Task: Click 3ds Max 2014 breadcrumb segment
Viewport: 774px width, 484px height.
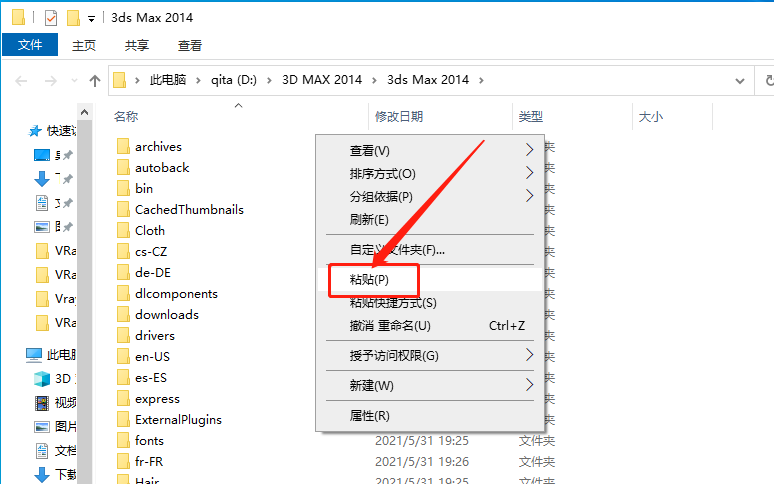Action: 428,79
